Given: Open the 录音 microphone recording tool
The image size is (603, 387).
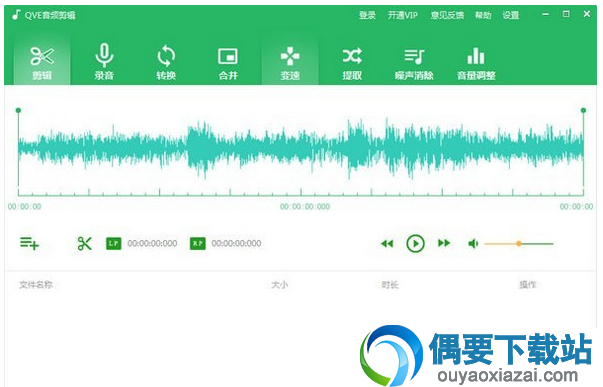Looking at the screenshot, I should [x=104, y=62].
